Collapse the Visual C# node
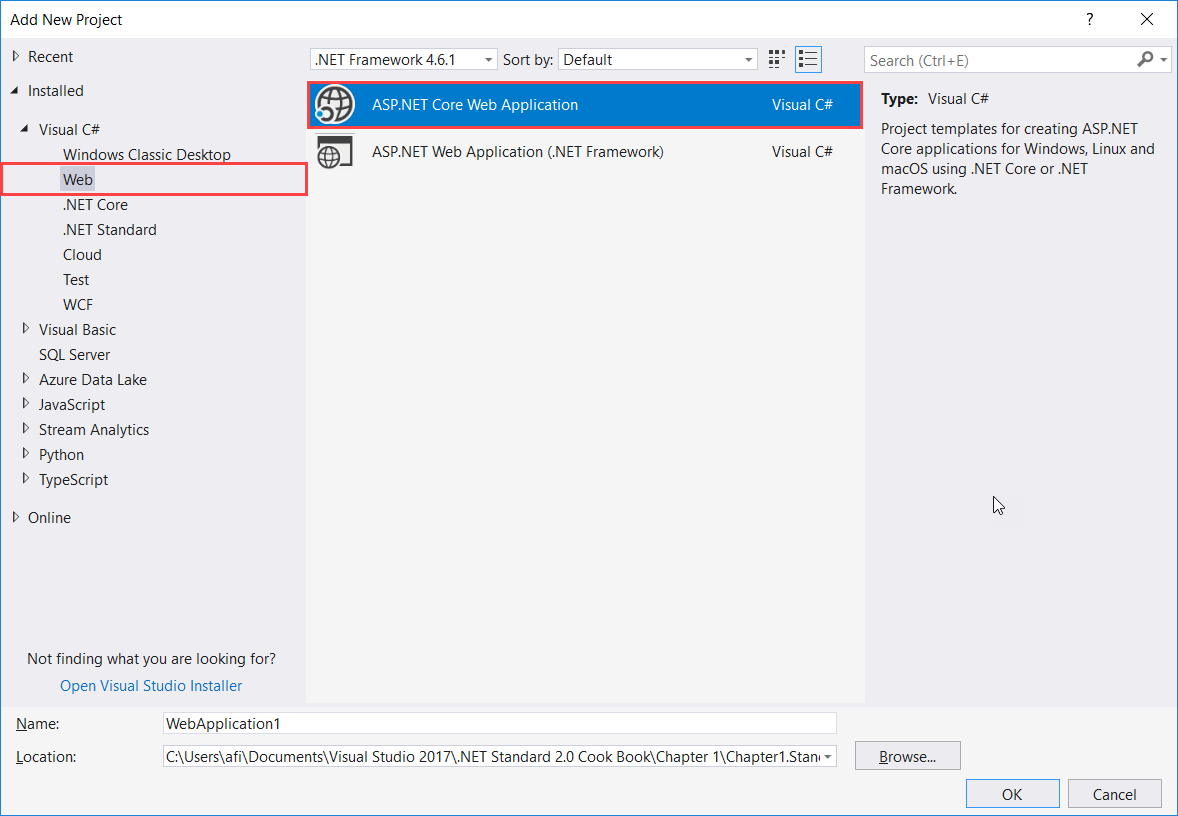Viewport: 1178px width, 816px height. (26, 129)
